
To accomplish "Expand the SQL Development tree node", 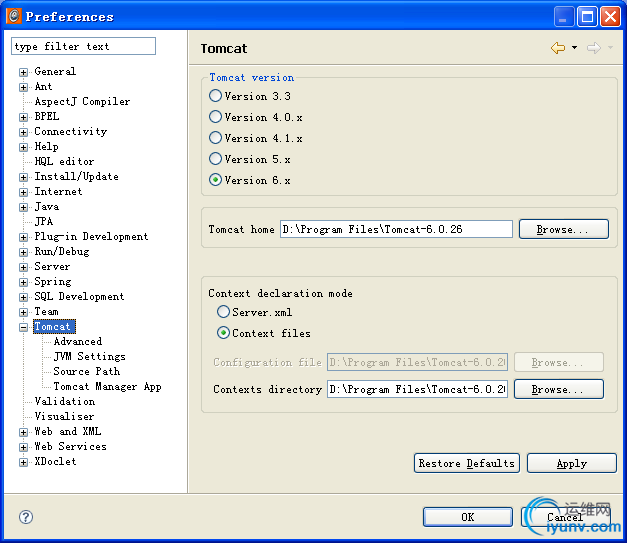I will pos(24,297).
